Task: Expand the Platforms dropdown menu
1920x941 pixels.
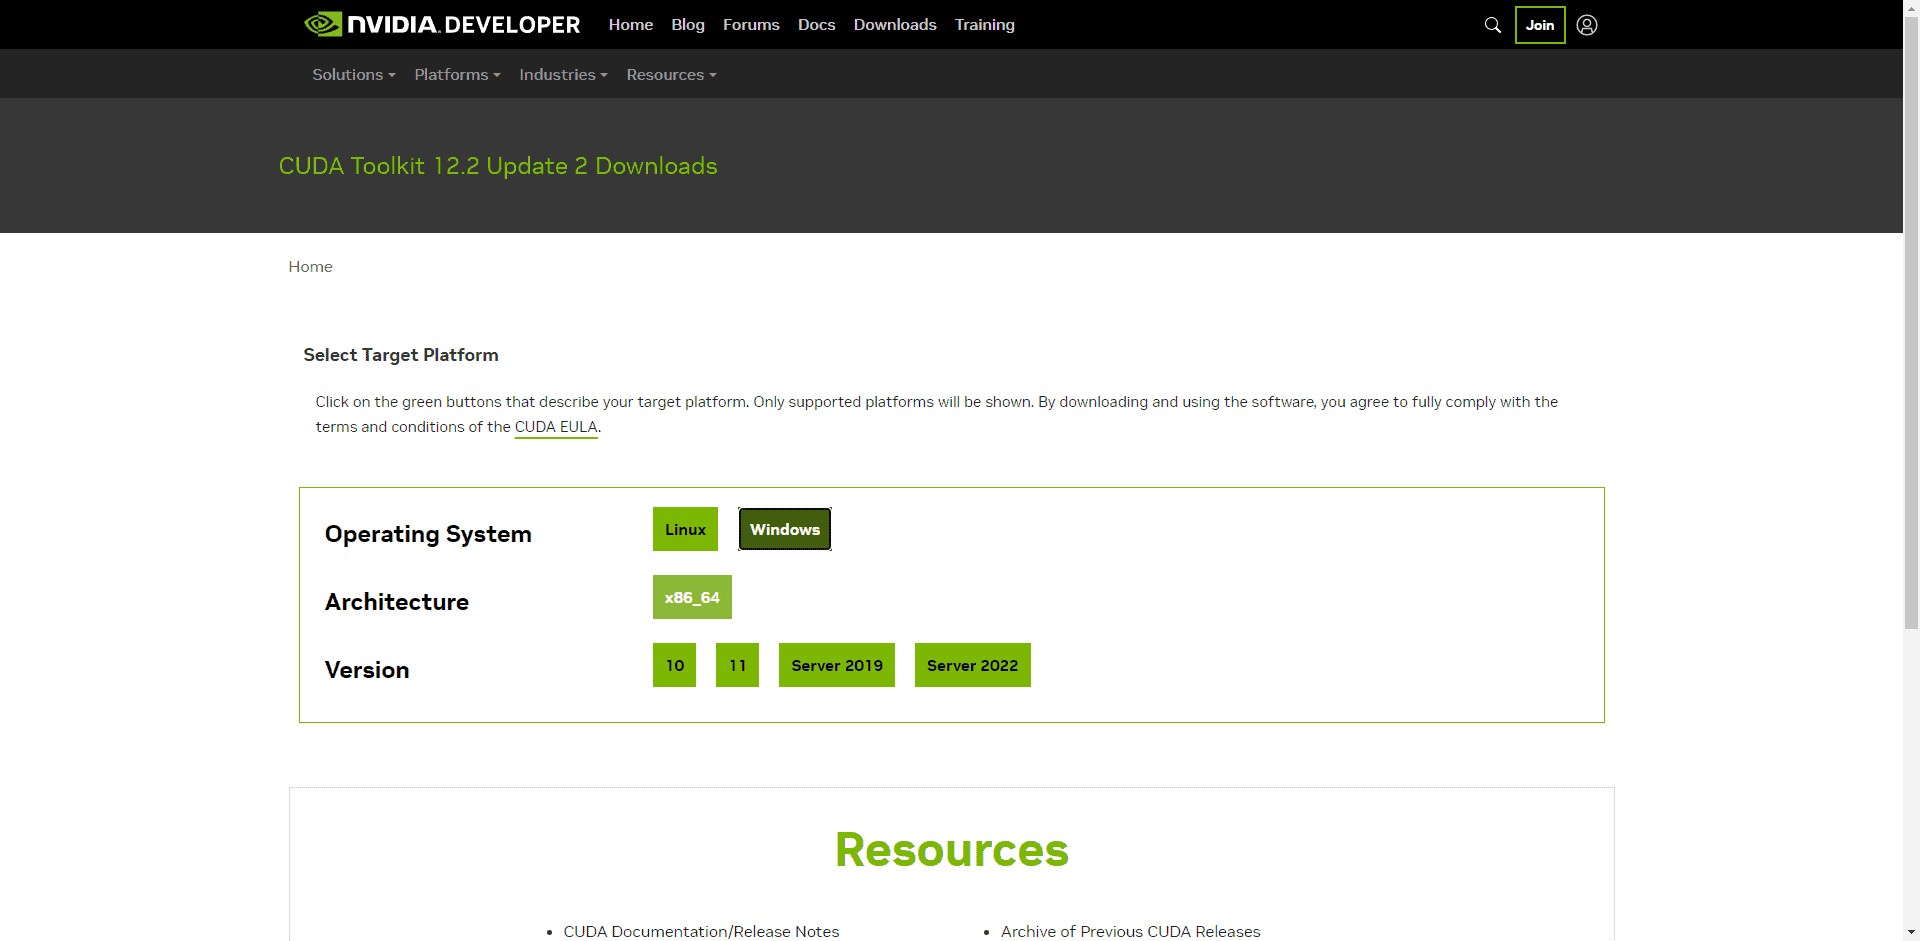Action: pyautogui.click(x=457, y=75)
